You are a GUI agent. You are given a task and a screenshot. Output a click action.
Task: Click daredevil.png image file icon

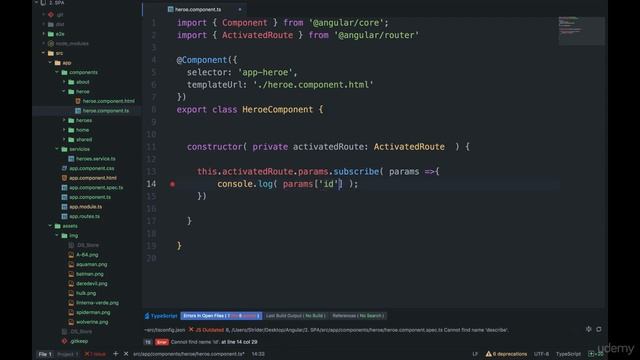71,283
